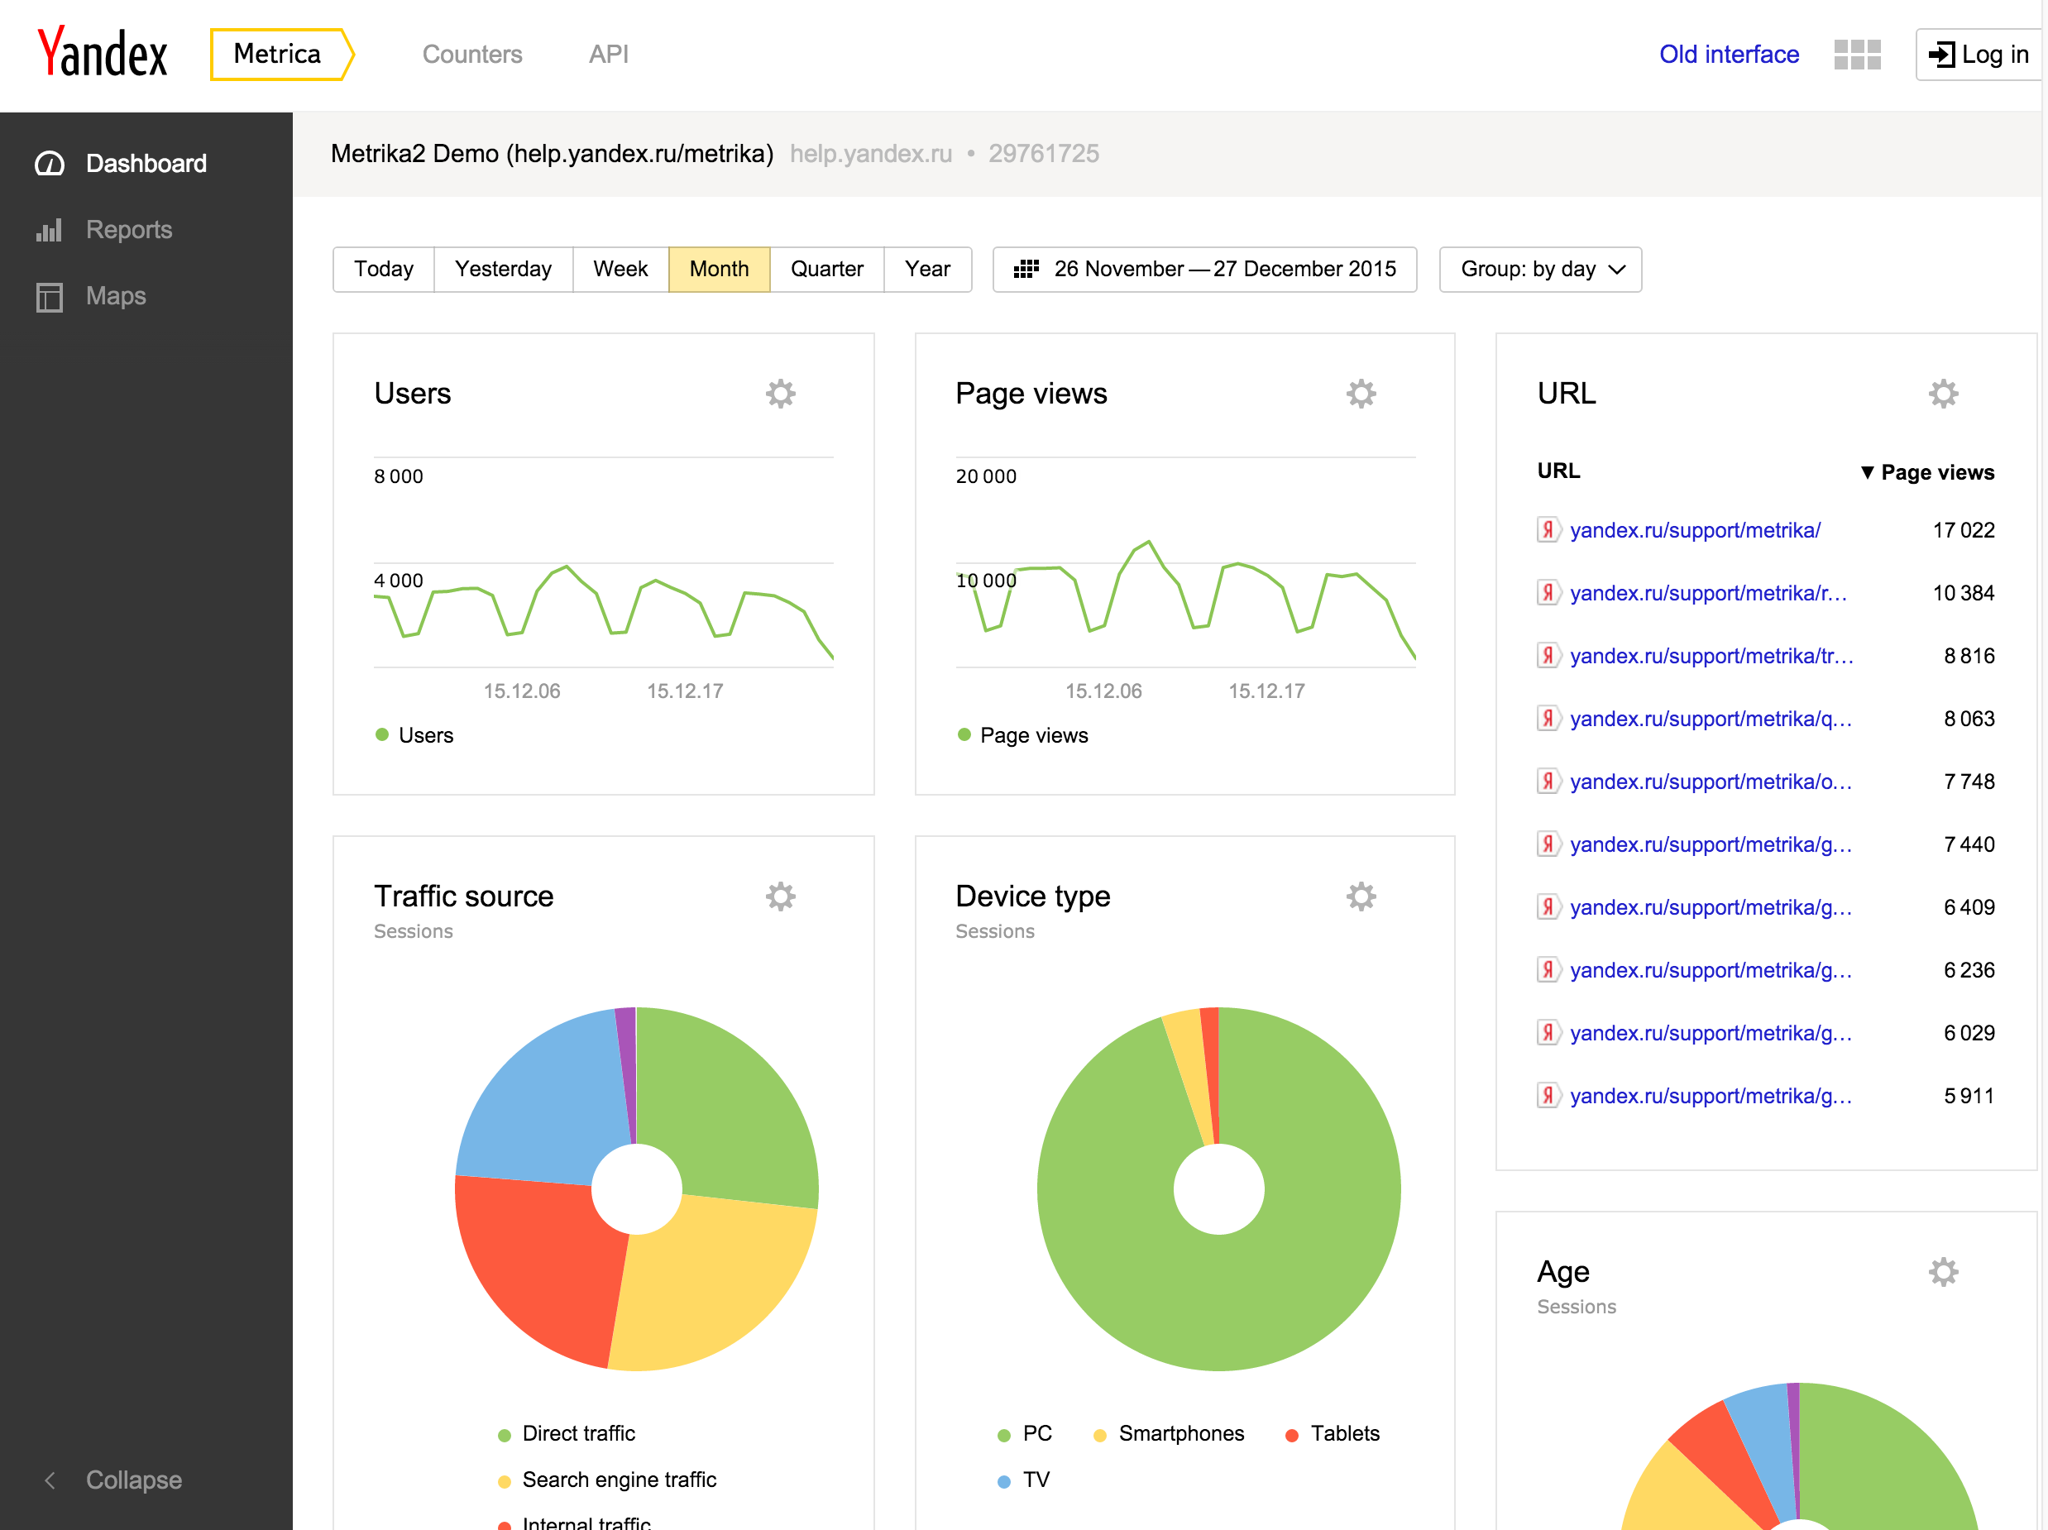Open settings gear for Device type widget
The height and width of the screenshot is (1530, 2048).
[1361, 897]
